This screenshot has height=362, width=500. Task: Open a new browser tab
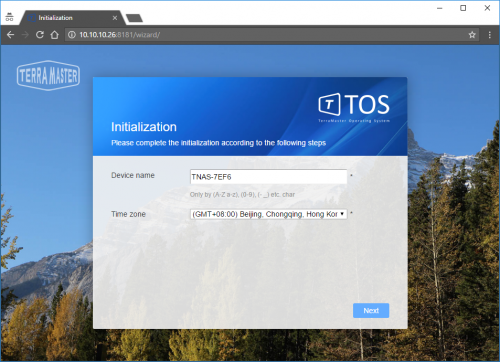coord(134,18)
